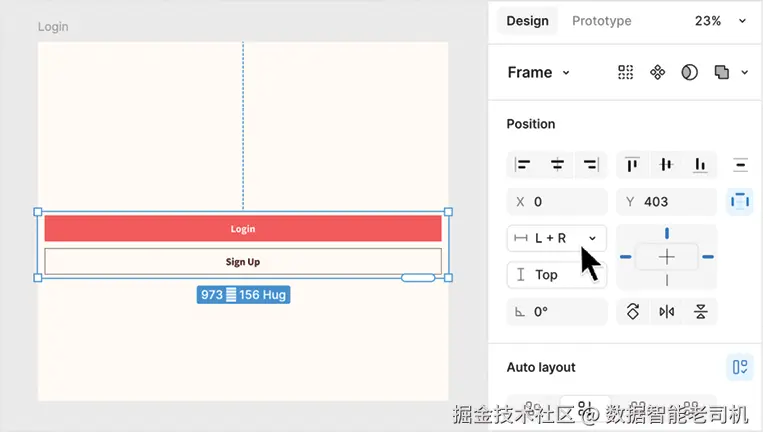763x440 pixels.
Task: Toggle the mask icon in the header
Action: point(689,72)
